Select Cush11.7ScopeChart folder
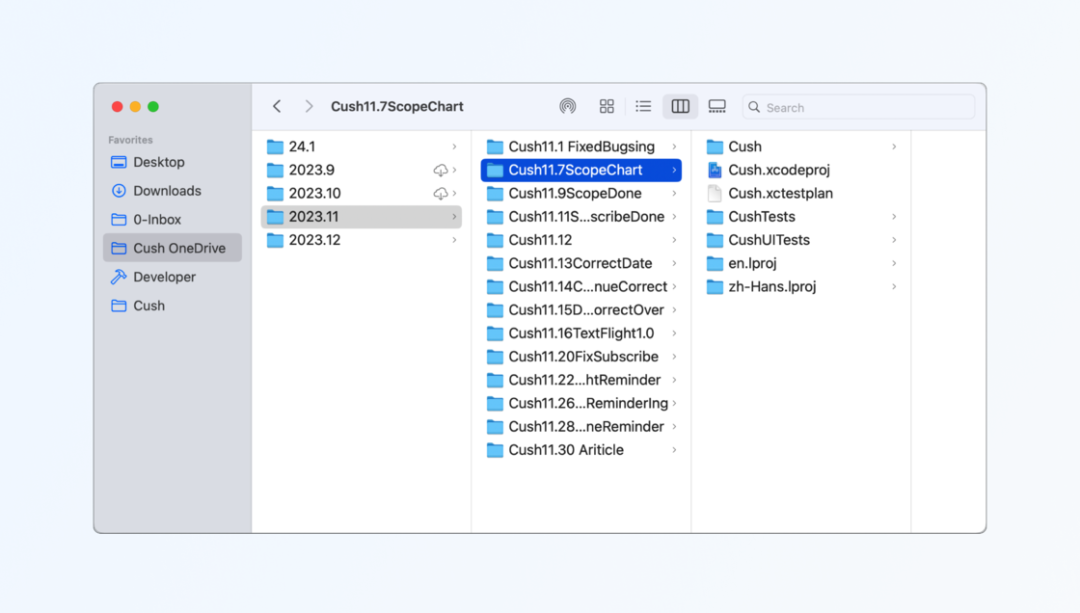 (x=581, y=170)
